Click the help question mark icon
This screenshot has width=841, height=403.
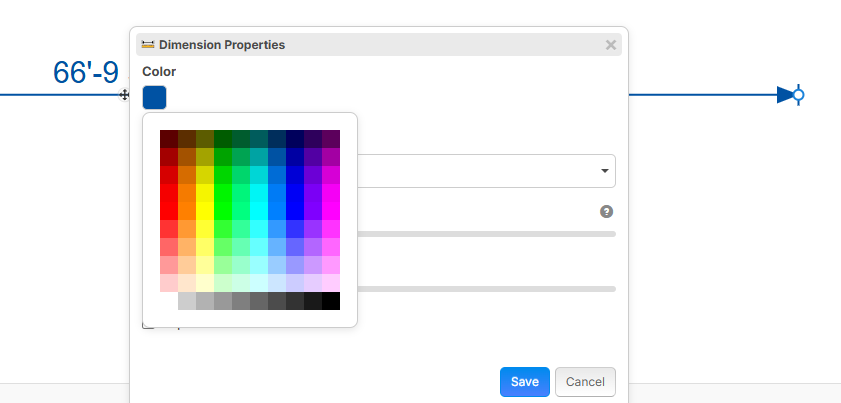pyautogui.click(x=606, y=212)
